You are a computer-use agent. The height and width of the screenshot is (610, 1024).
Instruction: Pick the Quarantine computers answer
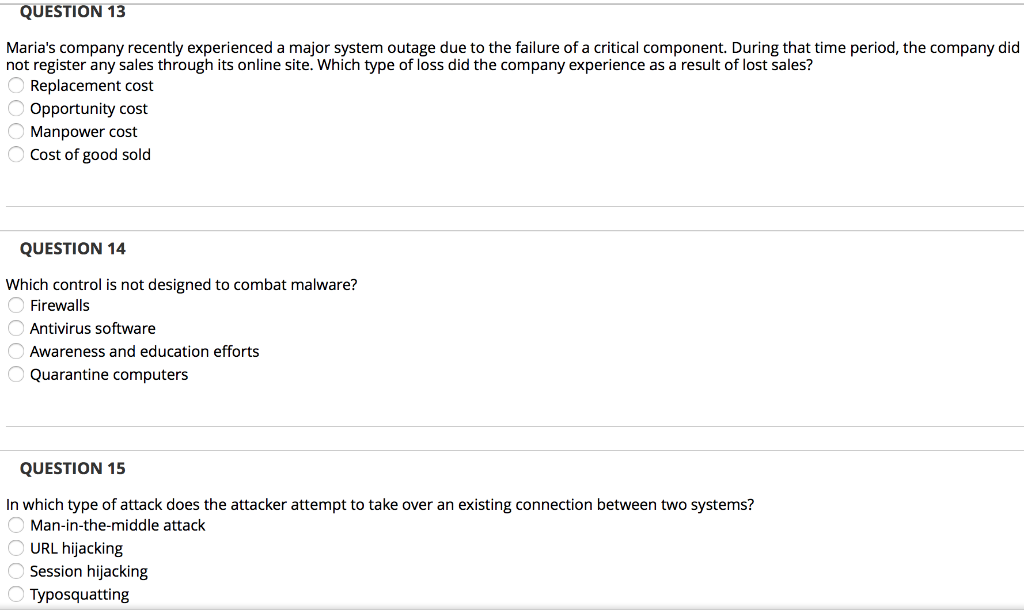click(16, 374)
